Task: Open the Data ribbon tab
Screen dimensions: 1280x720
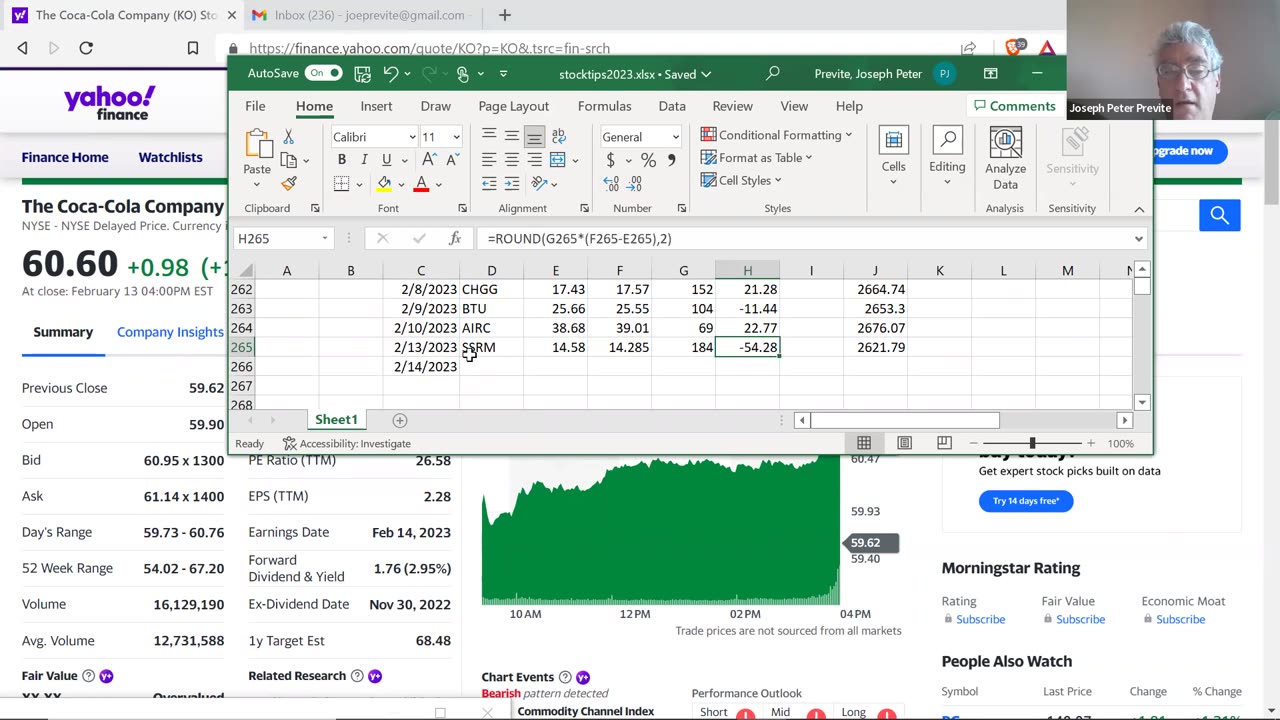Action: (x=672, y=106)
